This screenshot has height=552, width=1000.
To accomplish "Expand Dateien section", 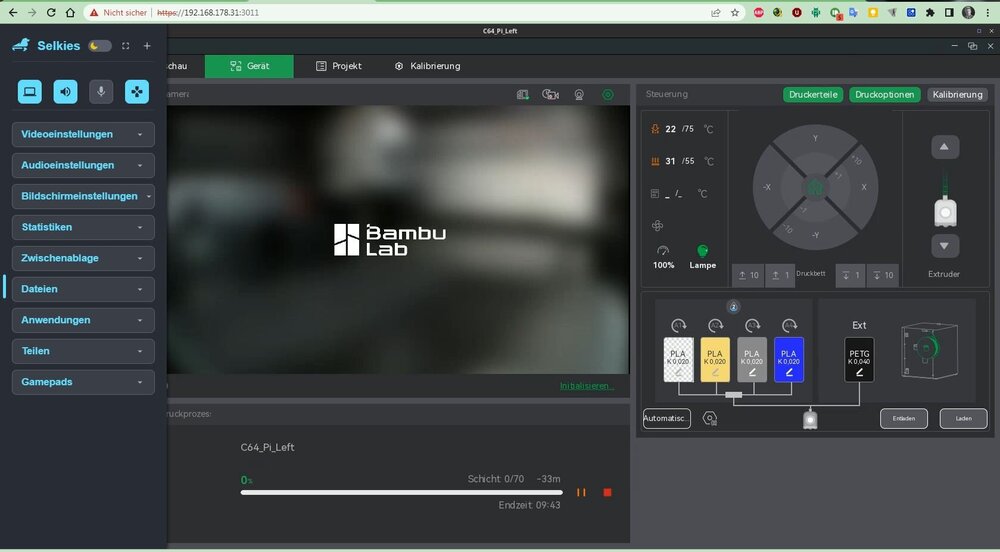I will click(83, 289).
